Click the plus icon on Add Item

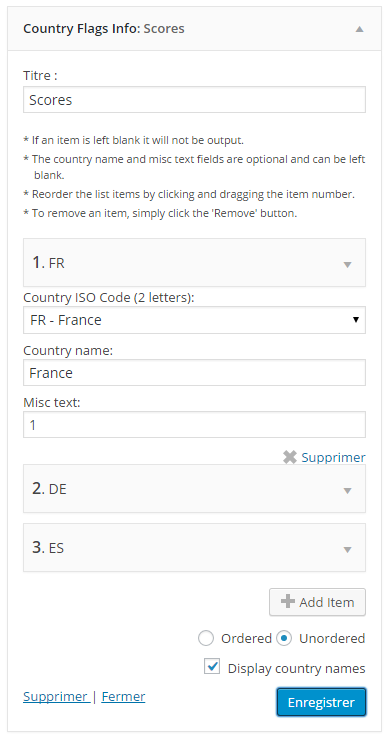(287, 602)
